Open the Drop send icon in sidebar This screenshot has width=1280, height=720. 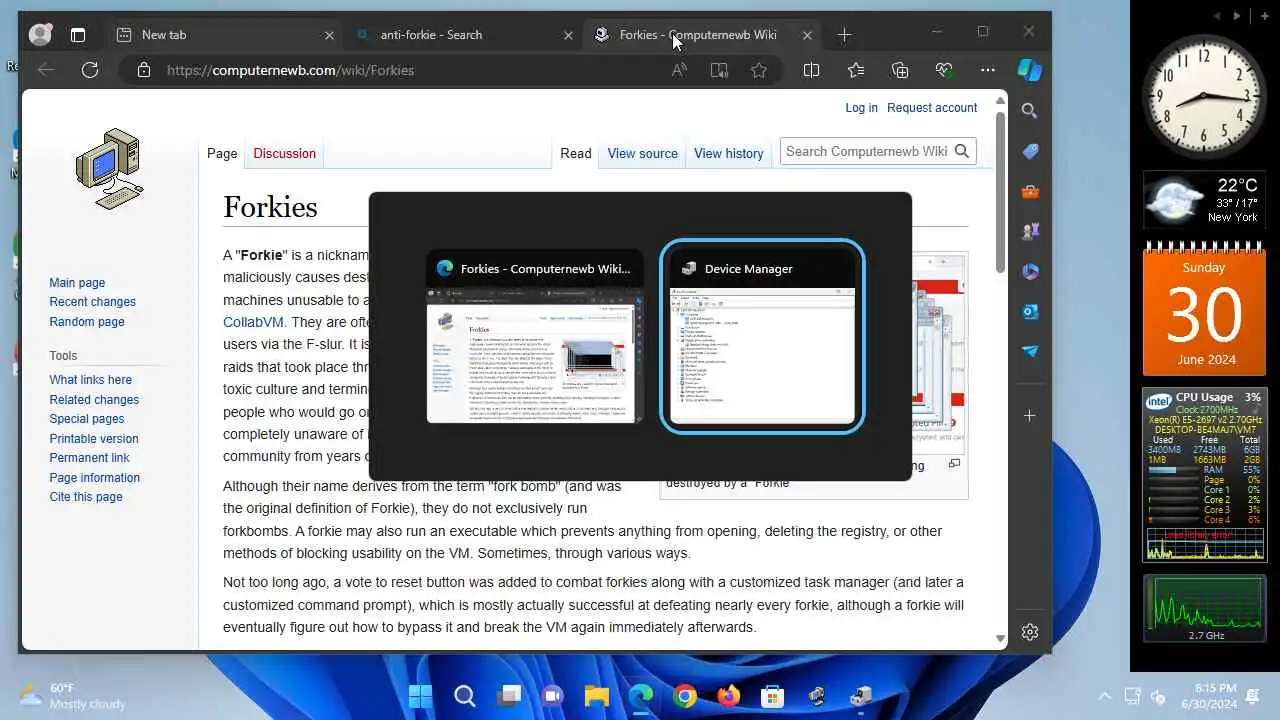(x=1030, y=351)
